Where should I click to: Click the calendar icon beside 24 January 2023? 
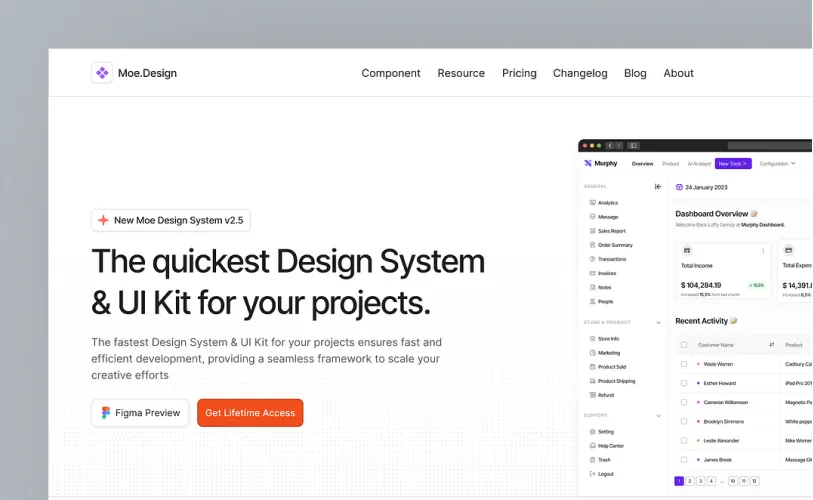tap(680, 187)
